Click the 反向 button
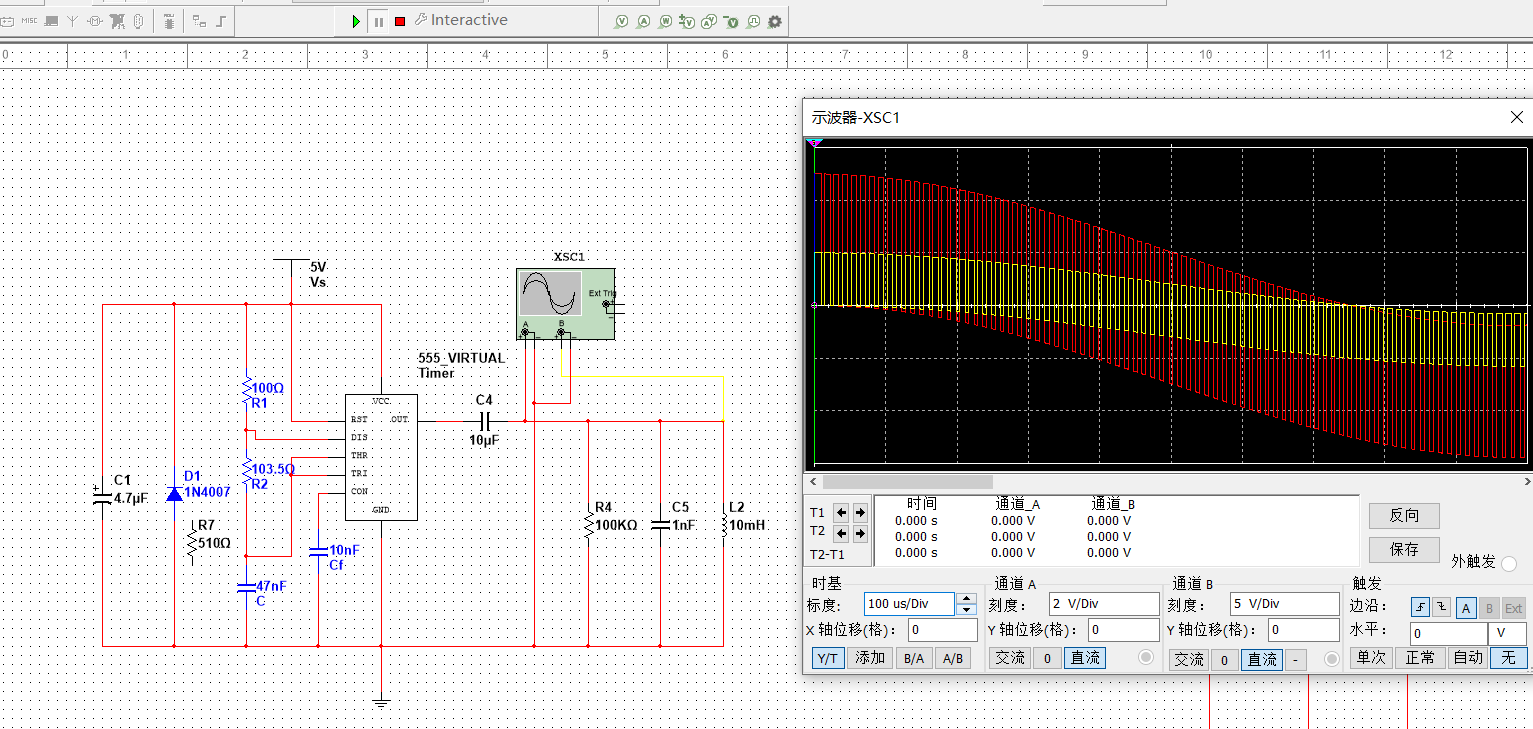 [1405, 515]
